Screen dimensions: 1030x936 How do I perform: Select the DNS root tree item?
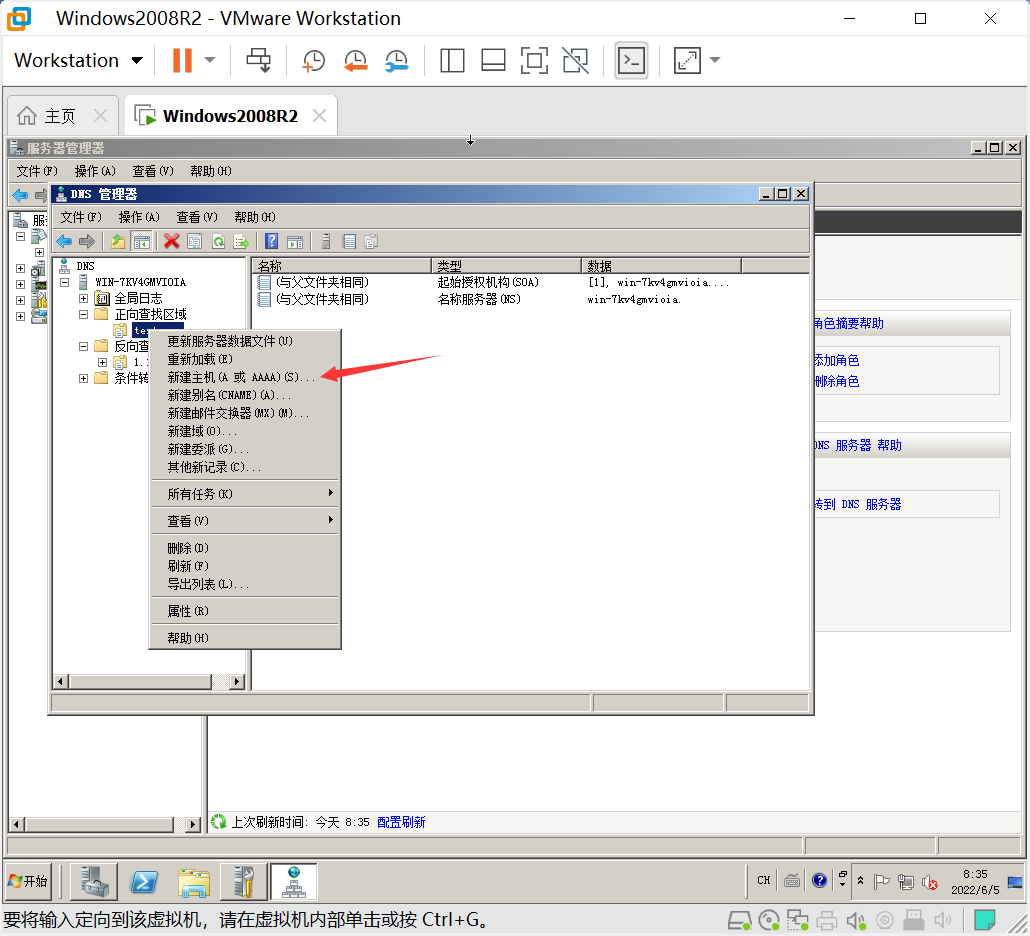tap(85, 266)
